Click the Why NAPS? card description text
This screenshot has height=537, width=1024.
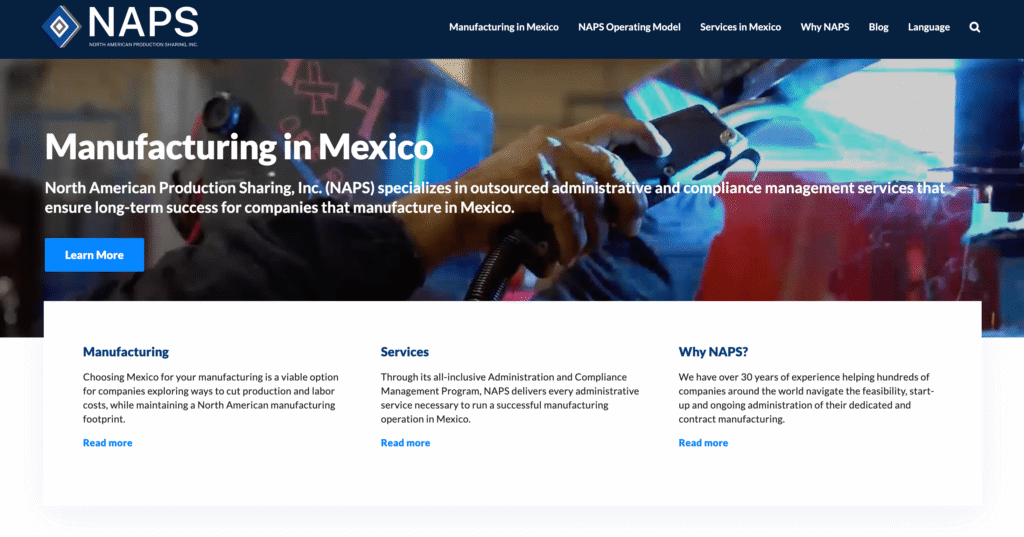tap(807, 398)
